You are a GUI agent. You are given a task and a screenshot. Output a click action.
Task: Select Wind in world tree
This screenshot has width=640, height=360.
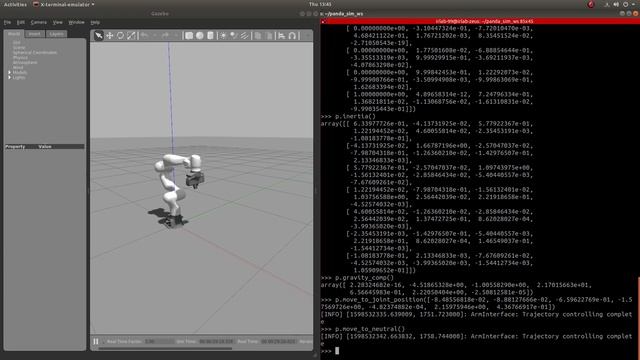(x=18, y=67)
